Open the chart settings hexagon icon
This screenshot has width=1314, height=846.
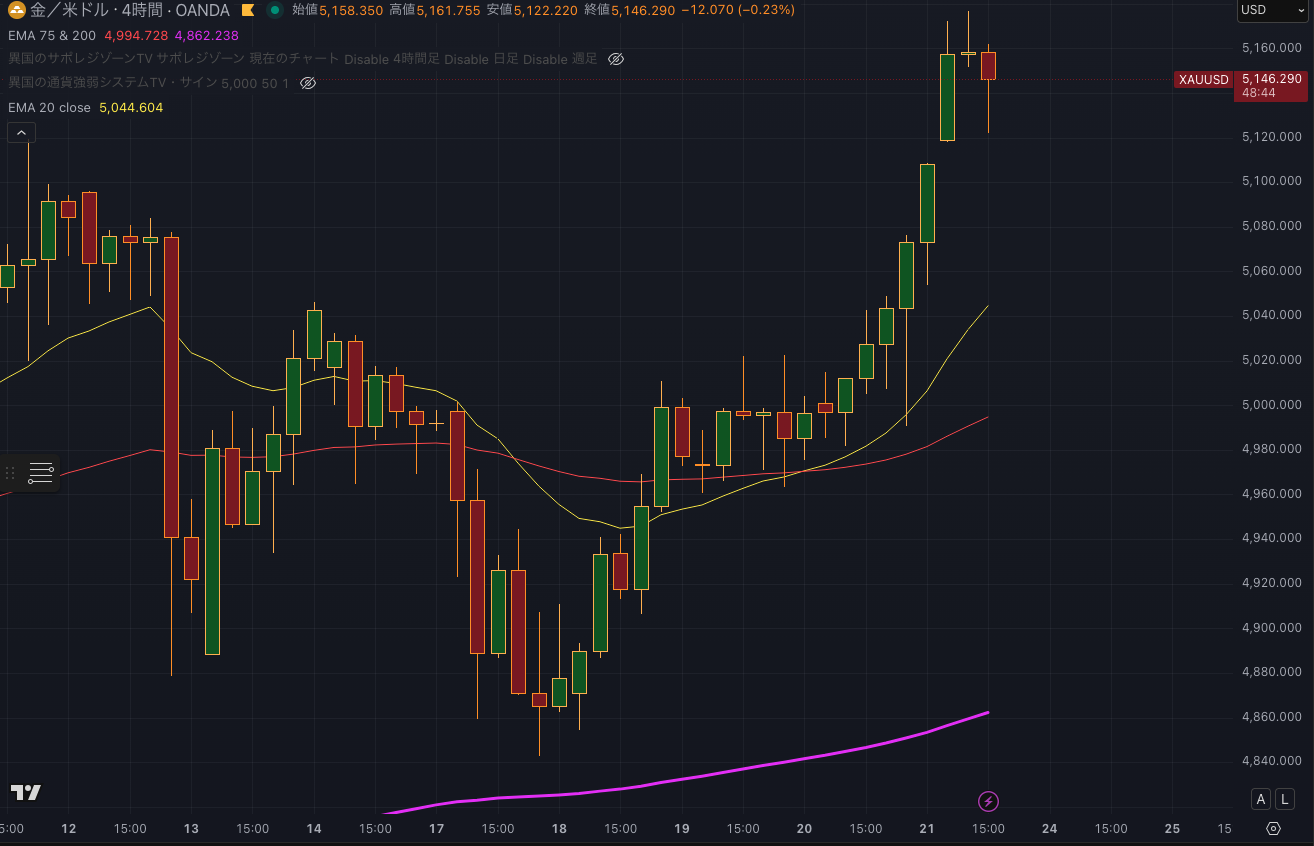1273,829
